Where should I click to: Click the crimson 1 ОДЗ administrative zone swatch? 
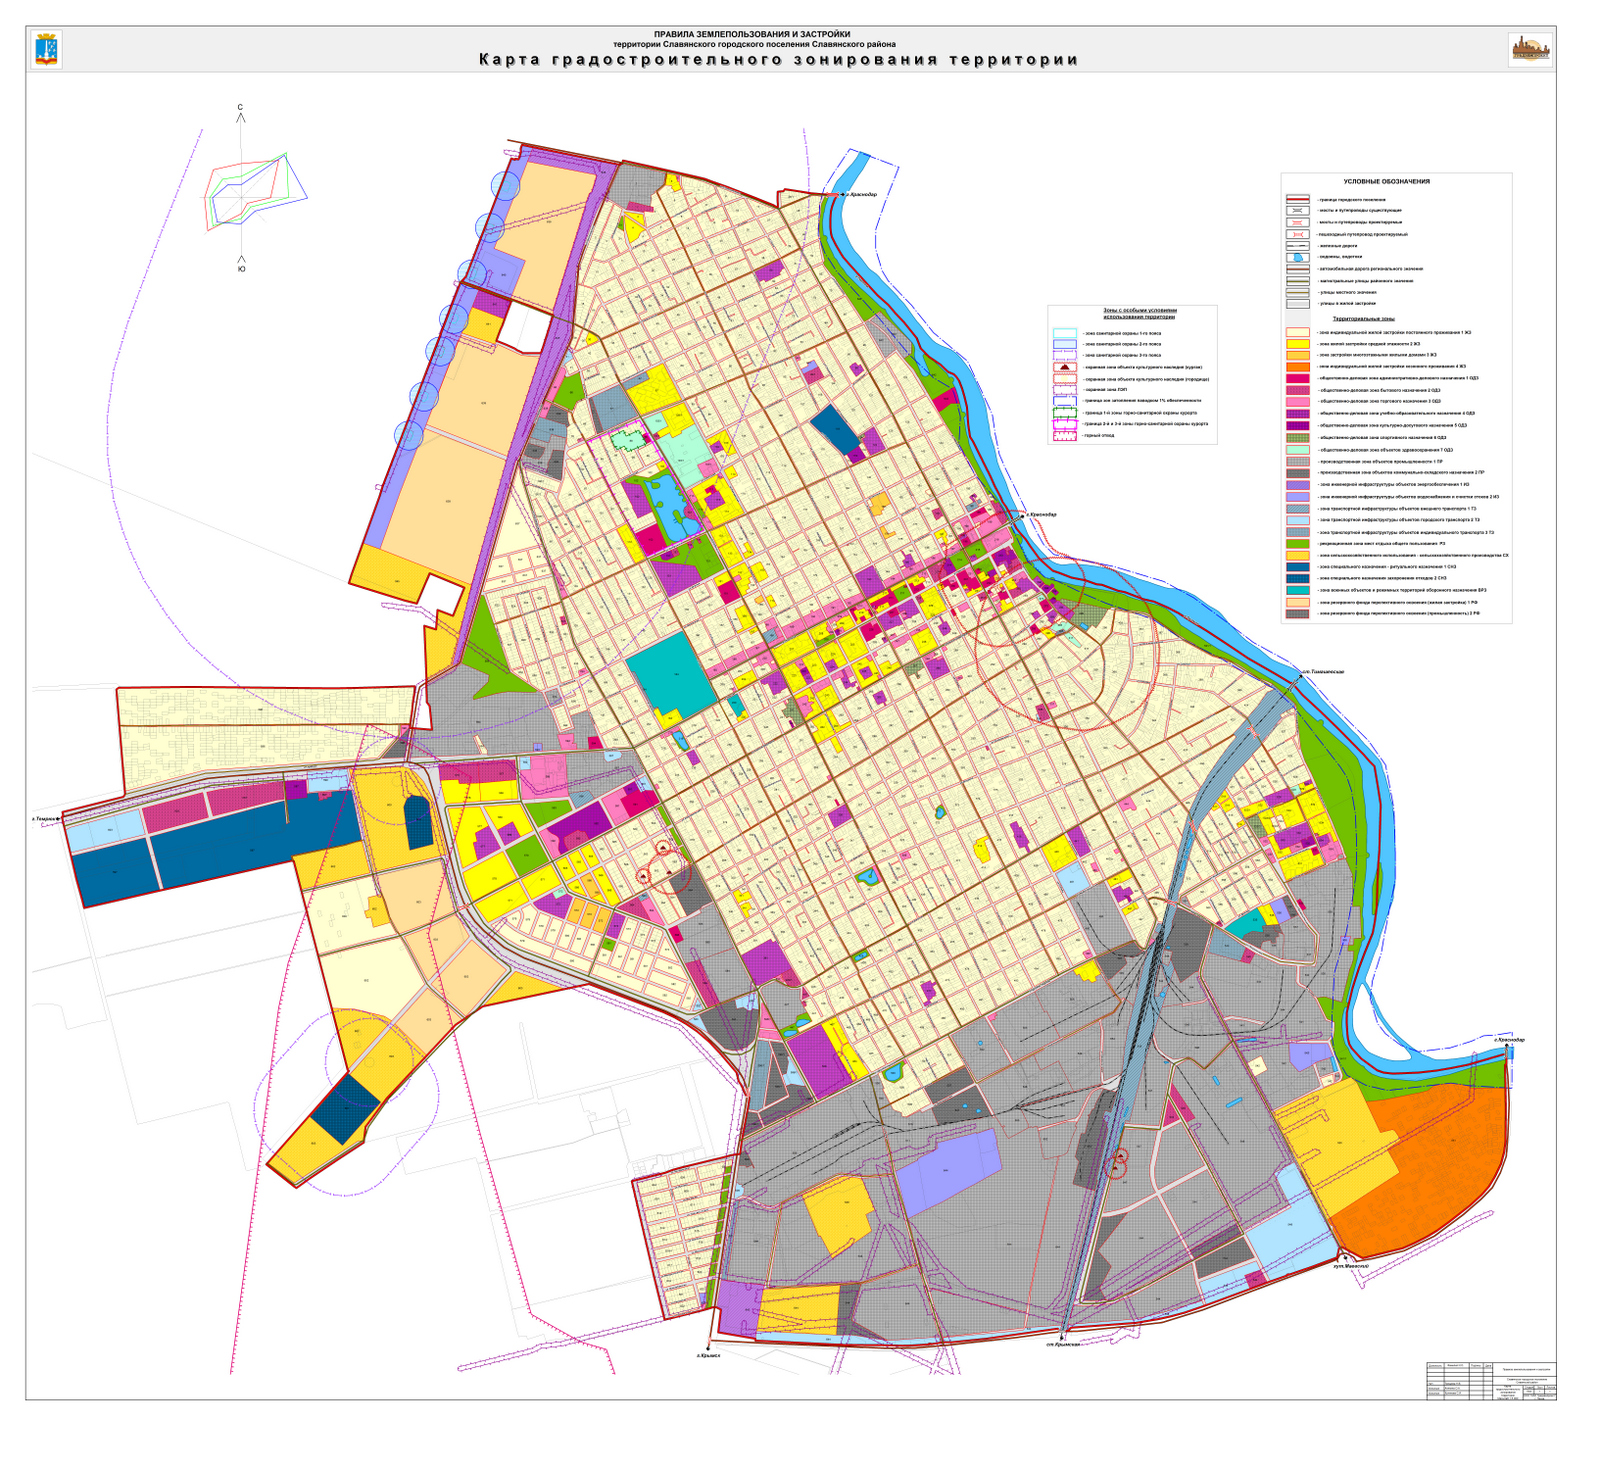pyautogui.click(x=1298, y=378)
